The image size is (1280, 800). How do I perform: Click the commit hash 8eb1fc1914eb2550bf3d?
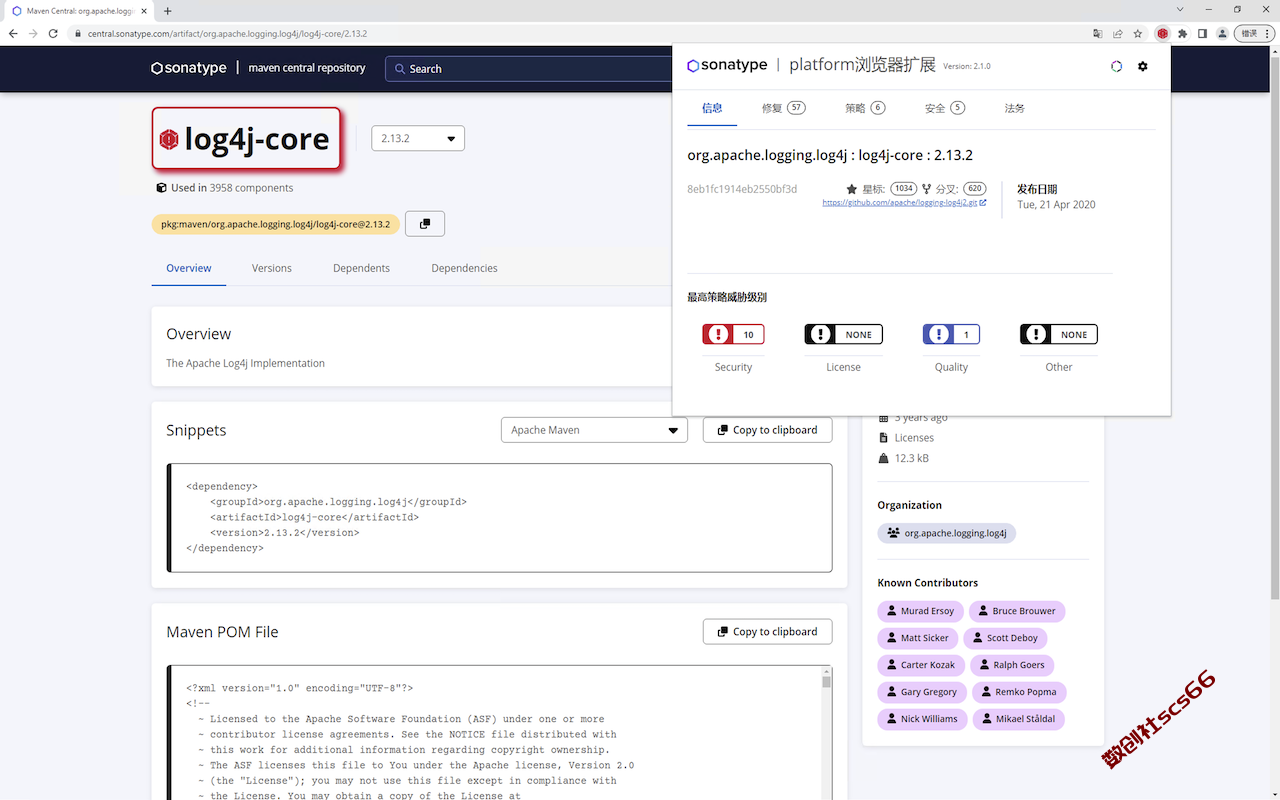[x=742, y=189]
